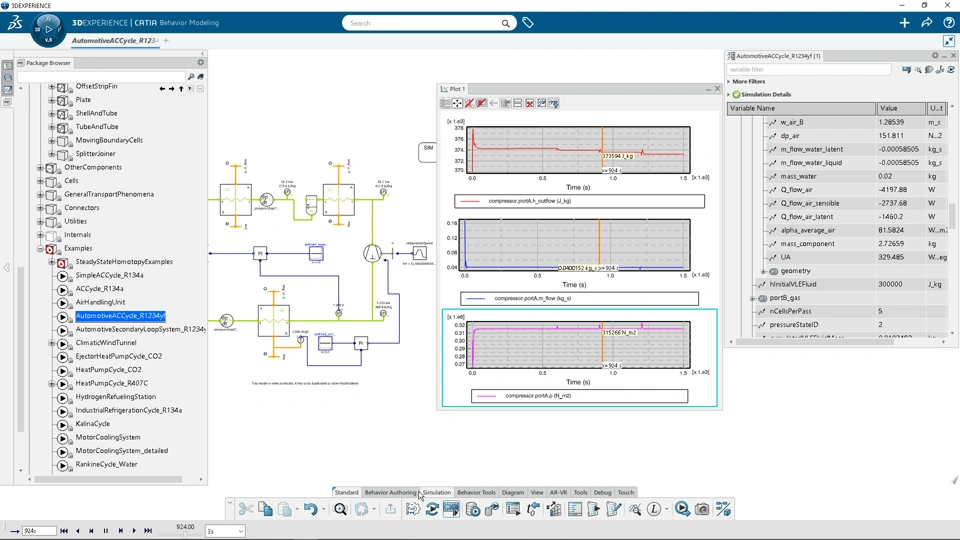
Task: Click the up arrow navigation icon in Package Browser
Action: pos(181,89)
